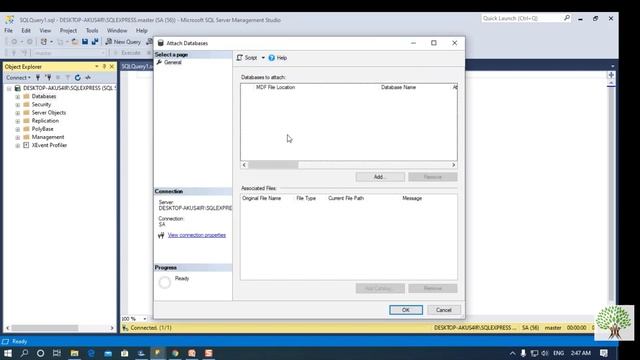The image size is (640, 360).
Task: Open the Connect dropdown in Object Explorer
Action: point(18,78)
